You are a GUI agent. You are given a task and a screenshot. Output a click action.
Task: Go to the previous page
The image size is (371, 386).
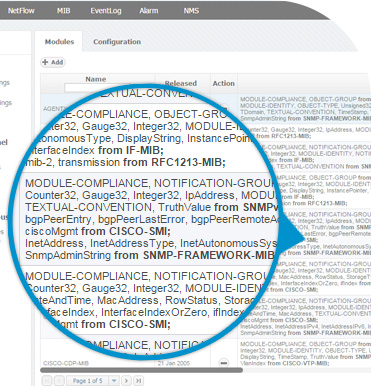click(x=59, y=380)
